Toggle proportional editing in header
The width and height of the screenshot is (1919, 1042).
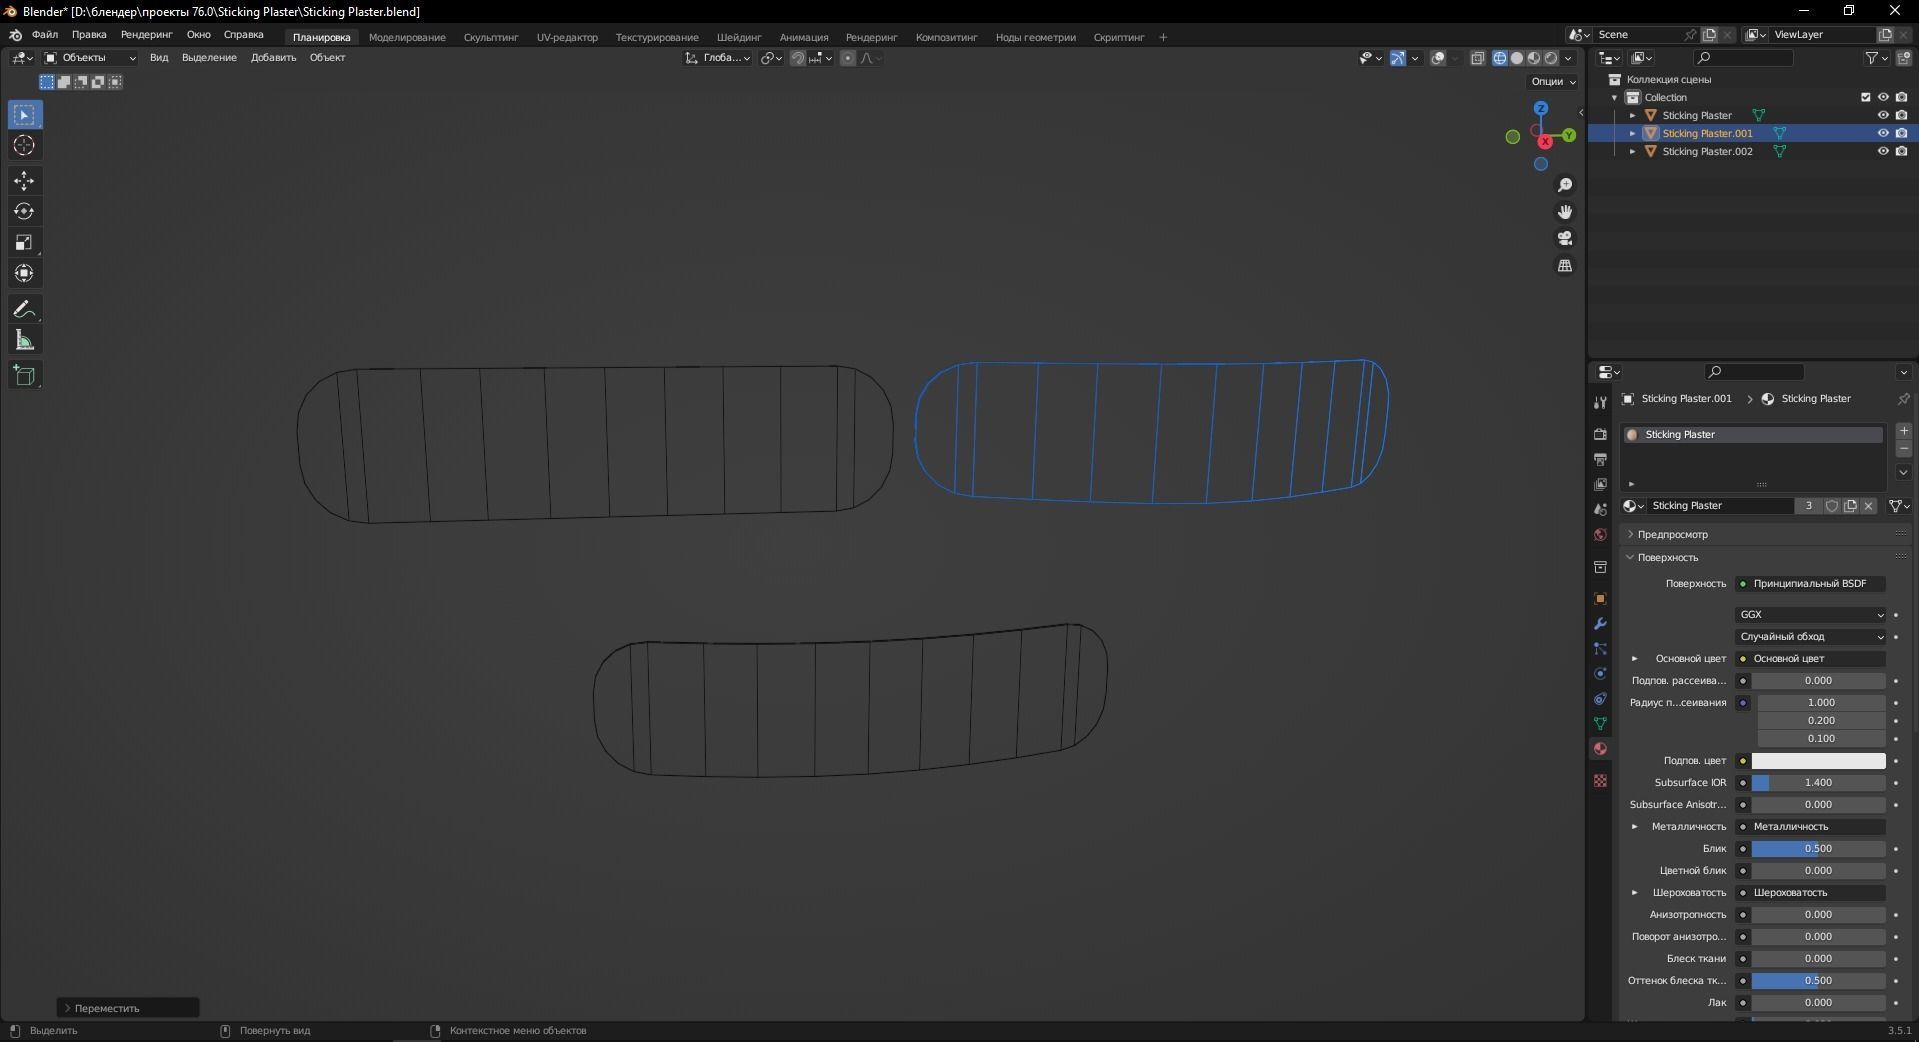coord(848,58)
